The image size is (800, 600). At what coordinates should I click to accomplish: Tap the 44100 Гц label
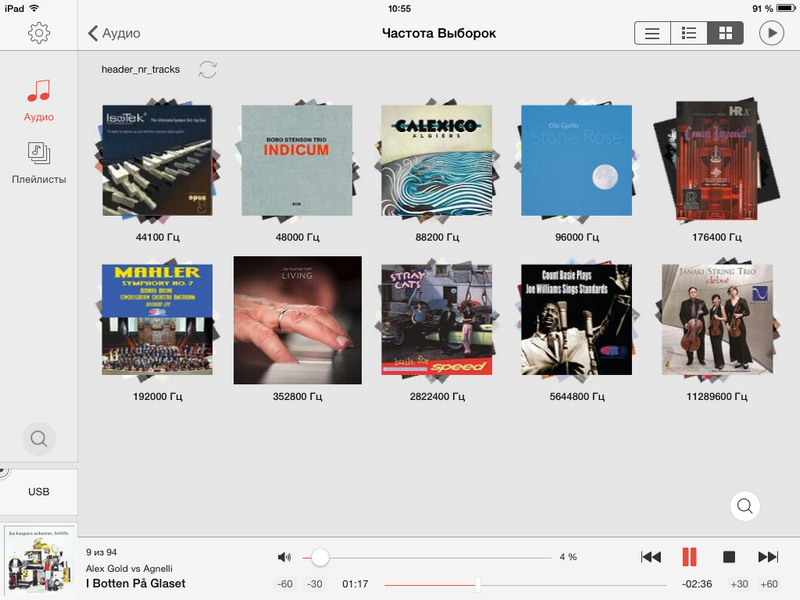click(158, 237)
